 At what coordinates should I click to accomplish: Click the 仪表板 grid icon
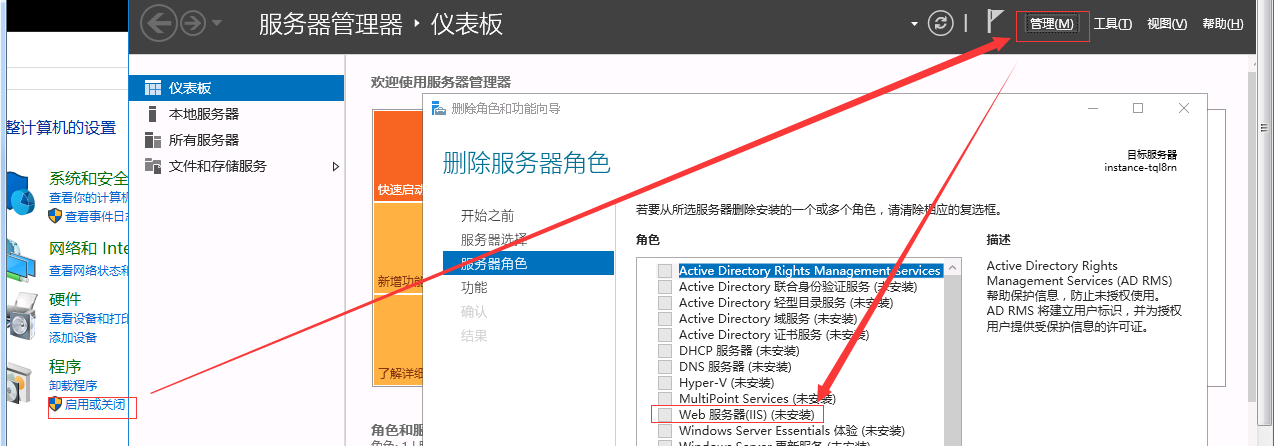coord(152,88)
